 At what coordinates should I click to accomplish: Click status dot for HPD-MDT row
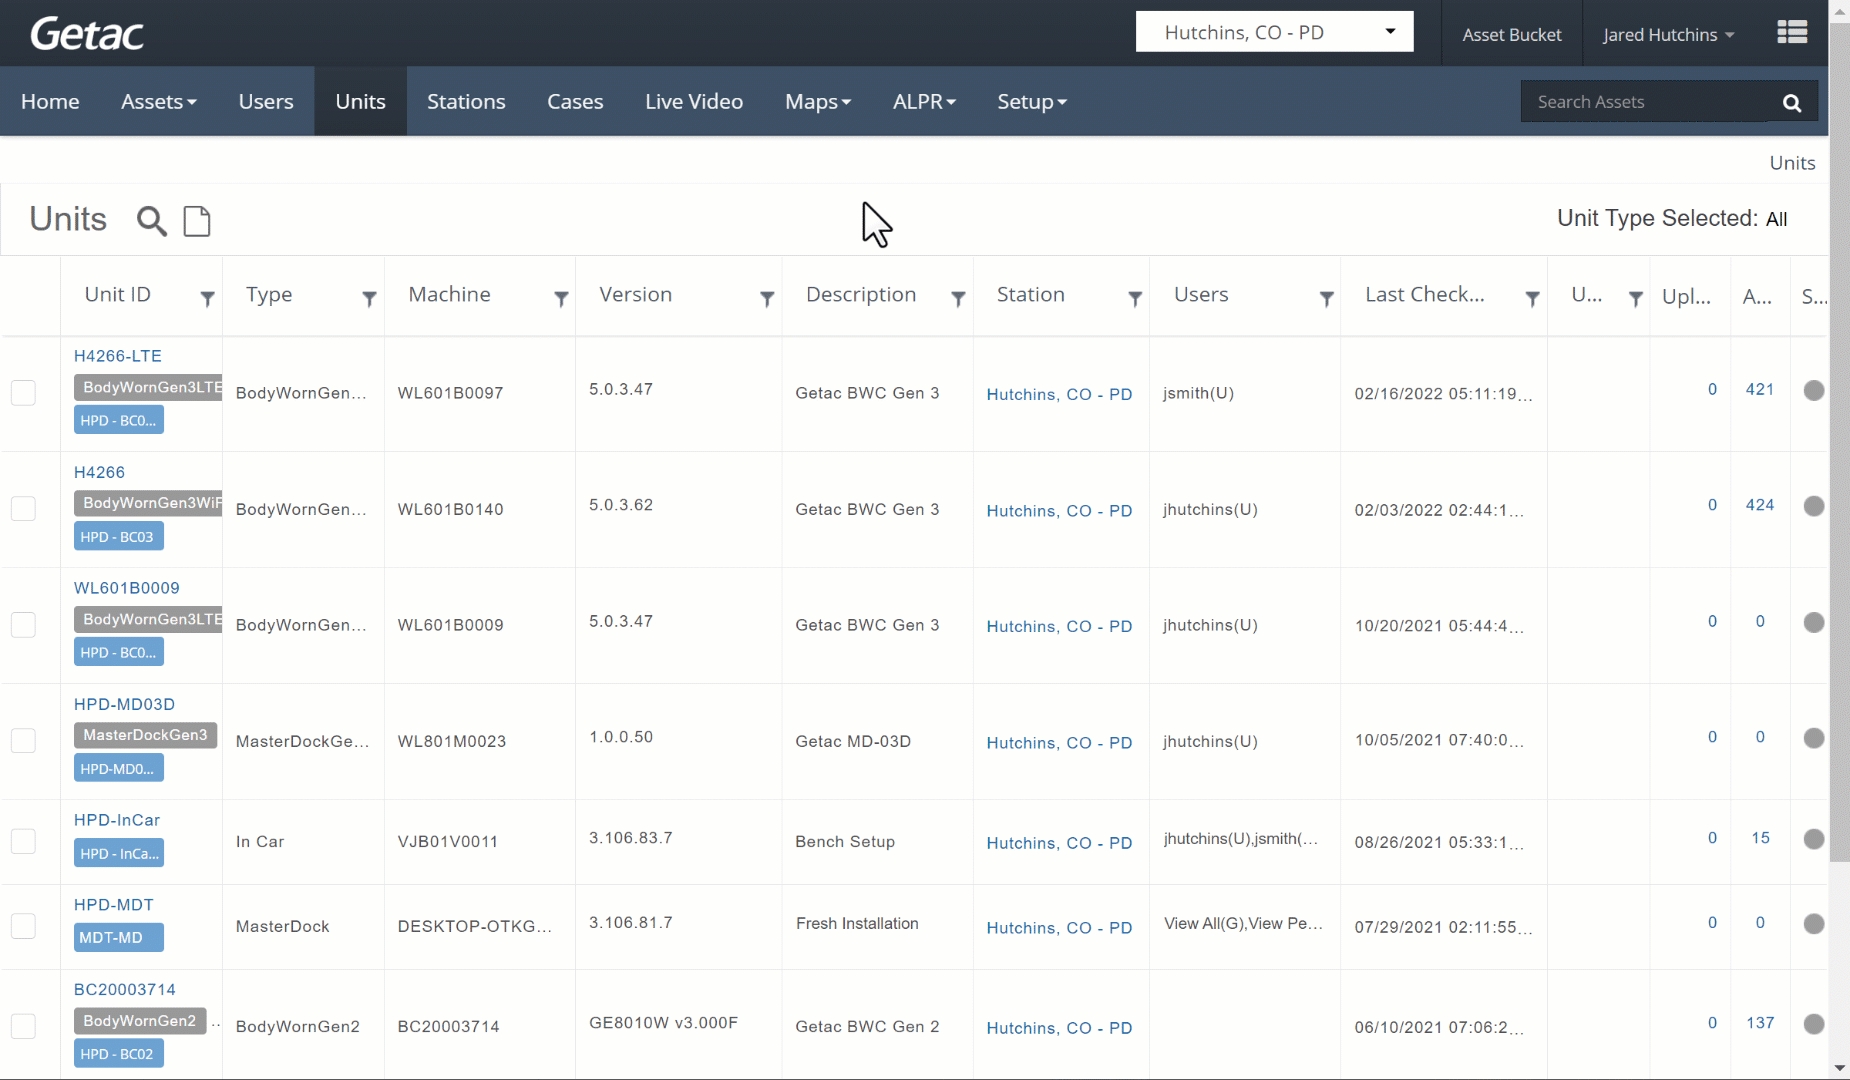1813,924
